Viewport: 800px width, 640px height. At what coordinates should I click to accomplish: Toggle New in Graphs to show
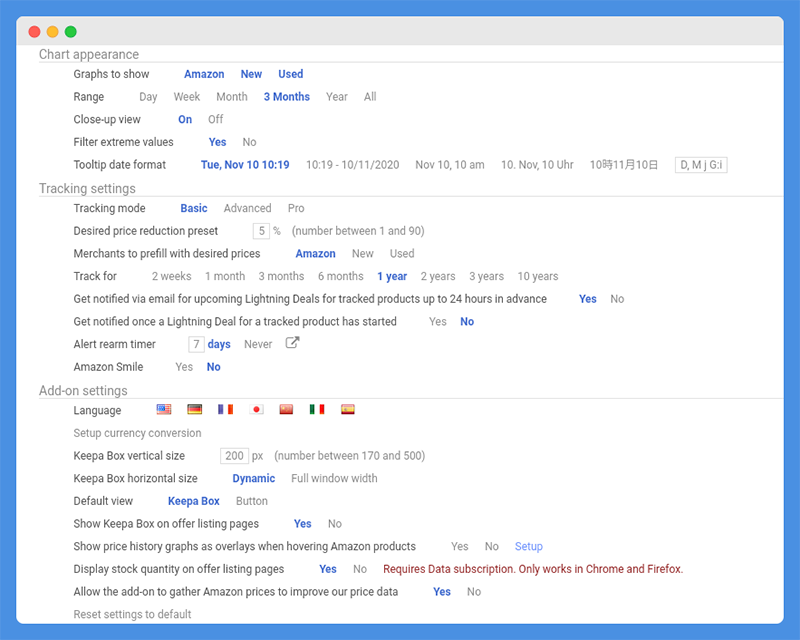click(252, 74)
